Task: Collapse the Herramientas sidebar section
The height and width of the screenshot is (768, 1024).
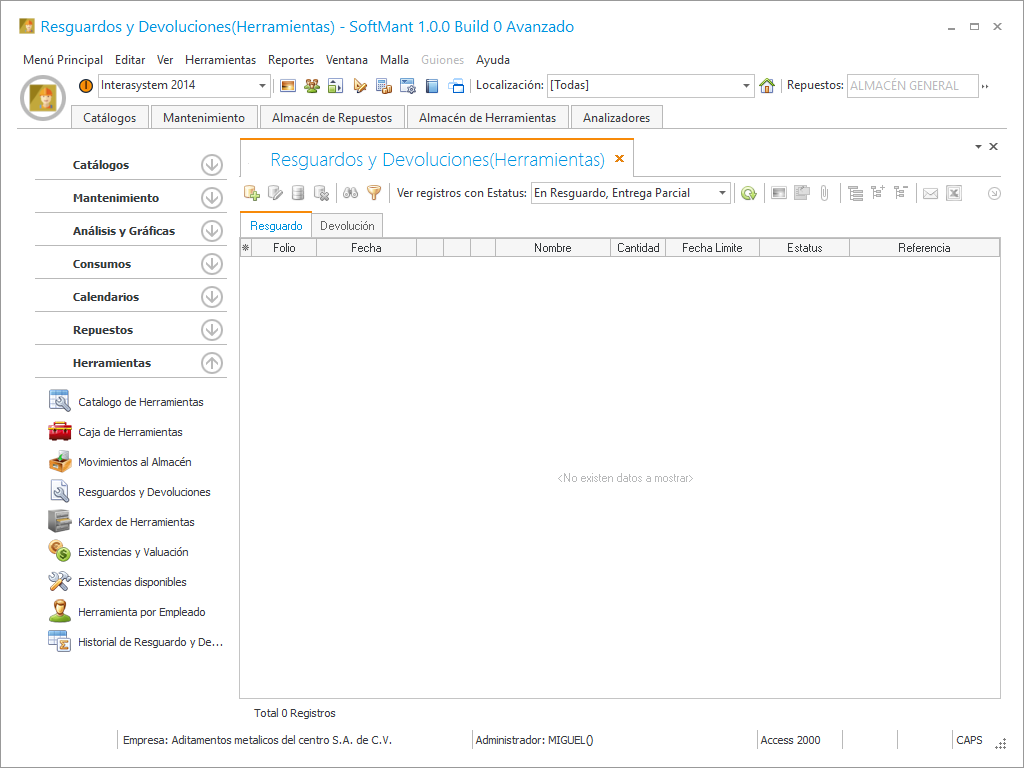Action: pos(211,363)
